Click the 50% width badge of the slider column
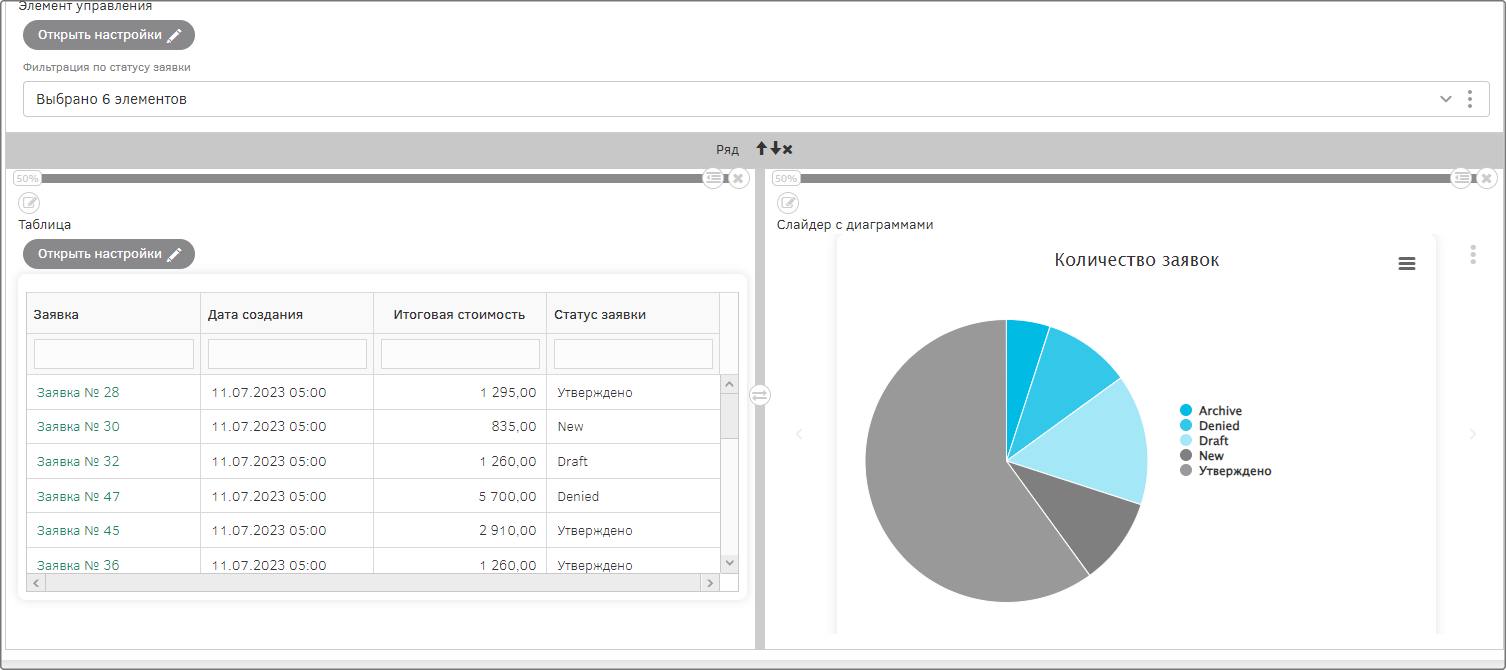The width and height of the screenshot is (1506, 670). pos(786,178)
